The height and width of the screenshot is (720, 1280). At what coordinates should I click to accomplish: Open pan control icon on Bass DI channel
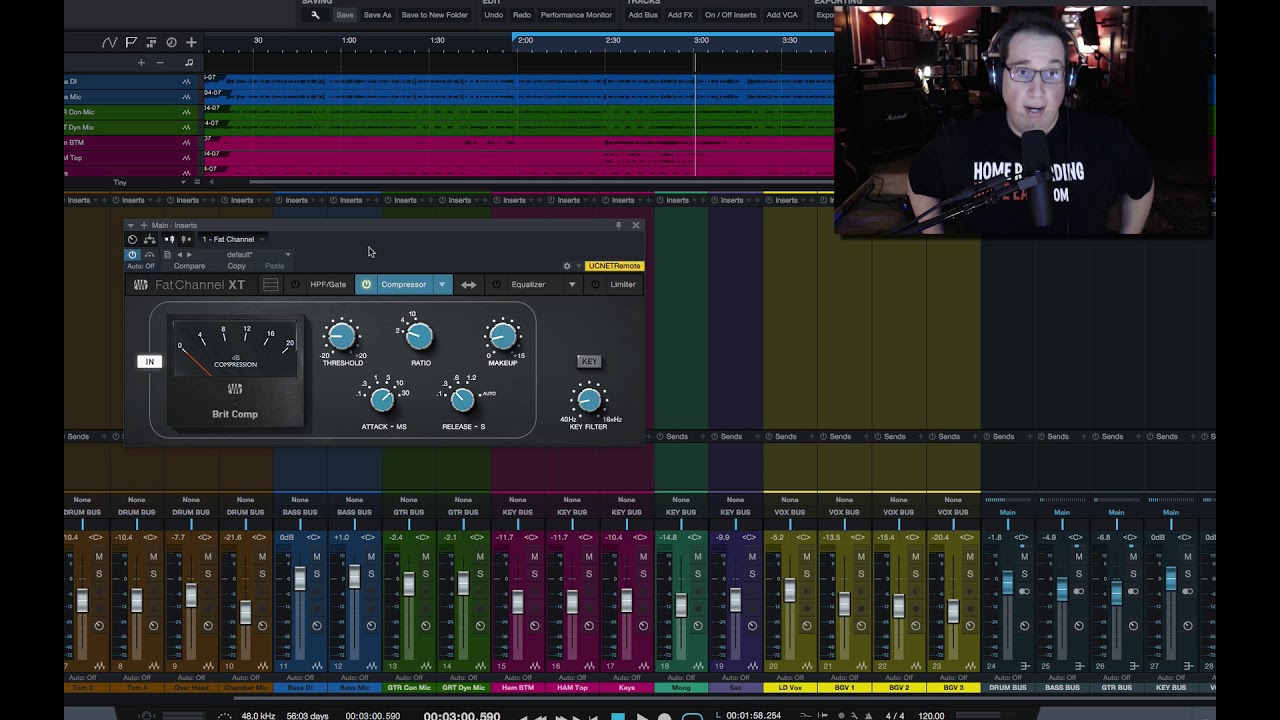click(x=317, y=626)
